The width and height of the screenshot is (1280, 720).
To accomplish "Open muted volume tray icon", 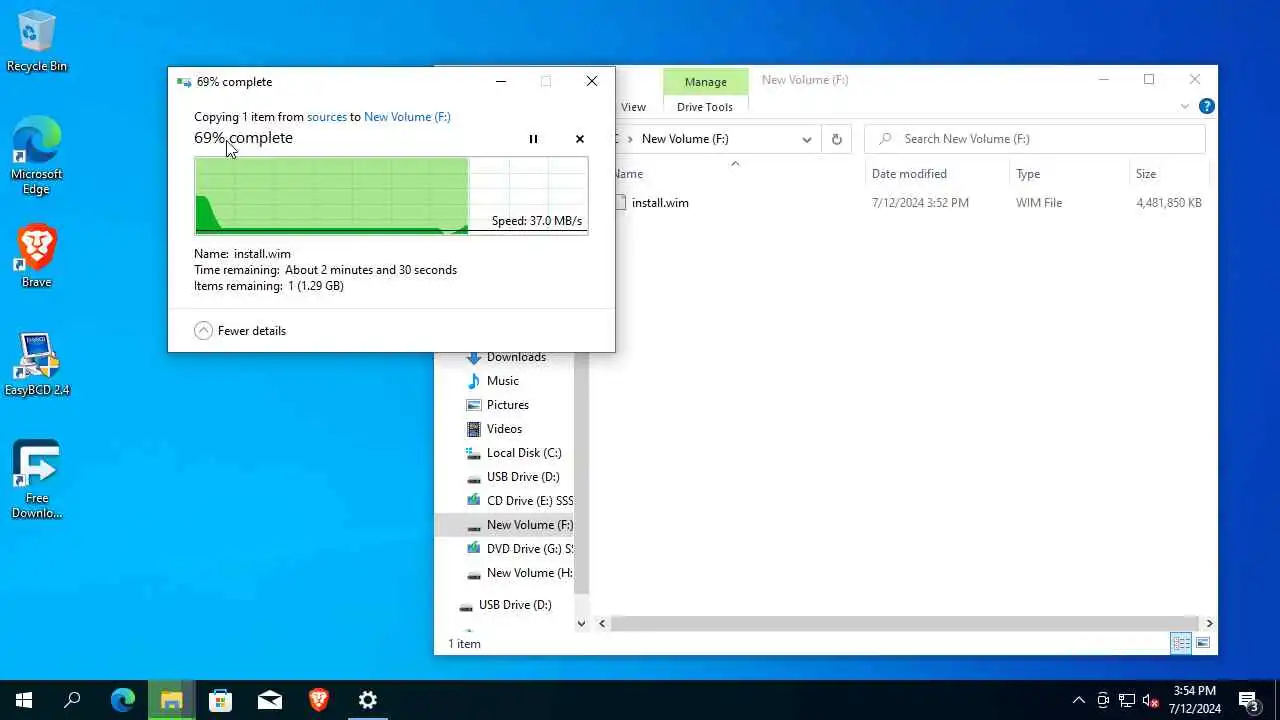I will 1151,700.
